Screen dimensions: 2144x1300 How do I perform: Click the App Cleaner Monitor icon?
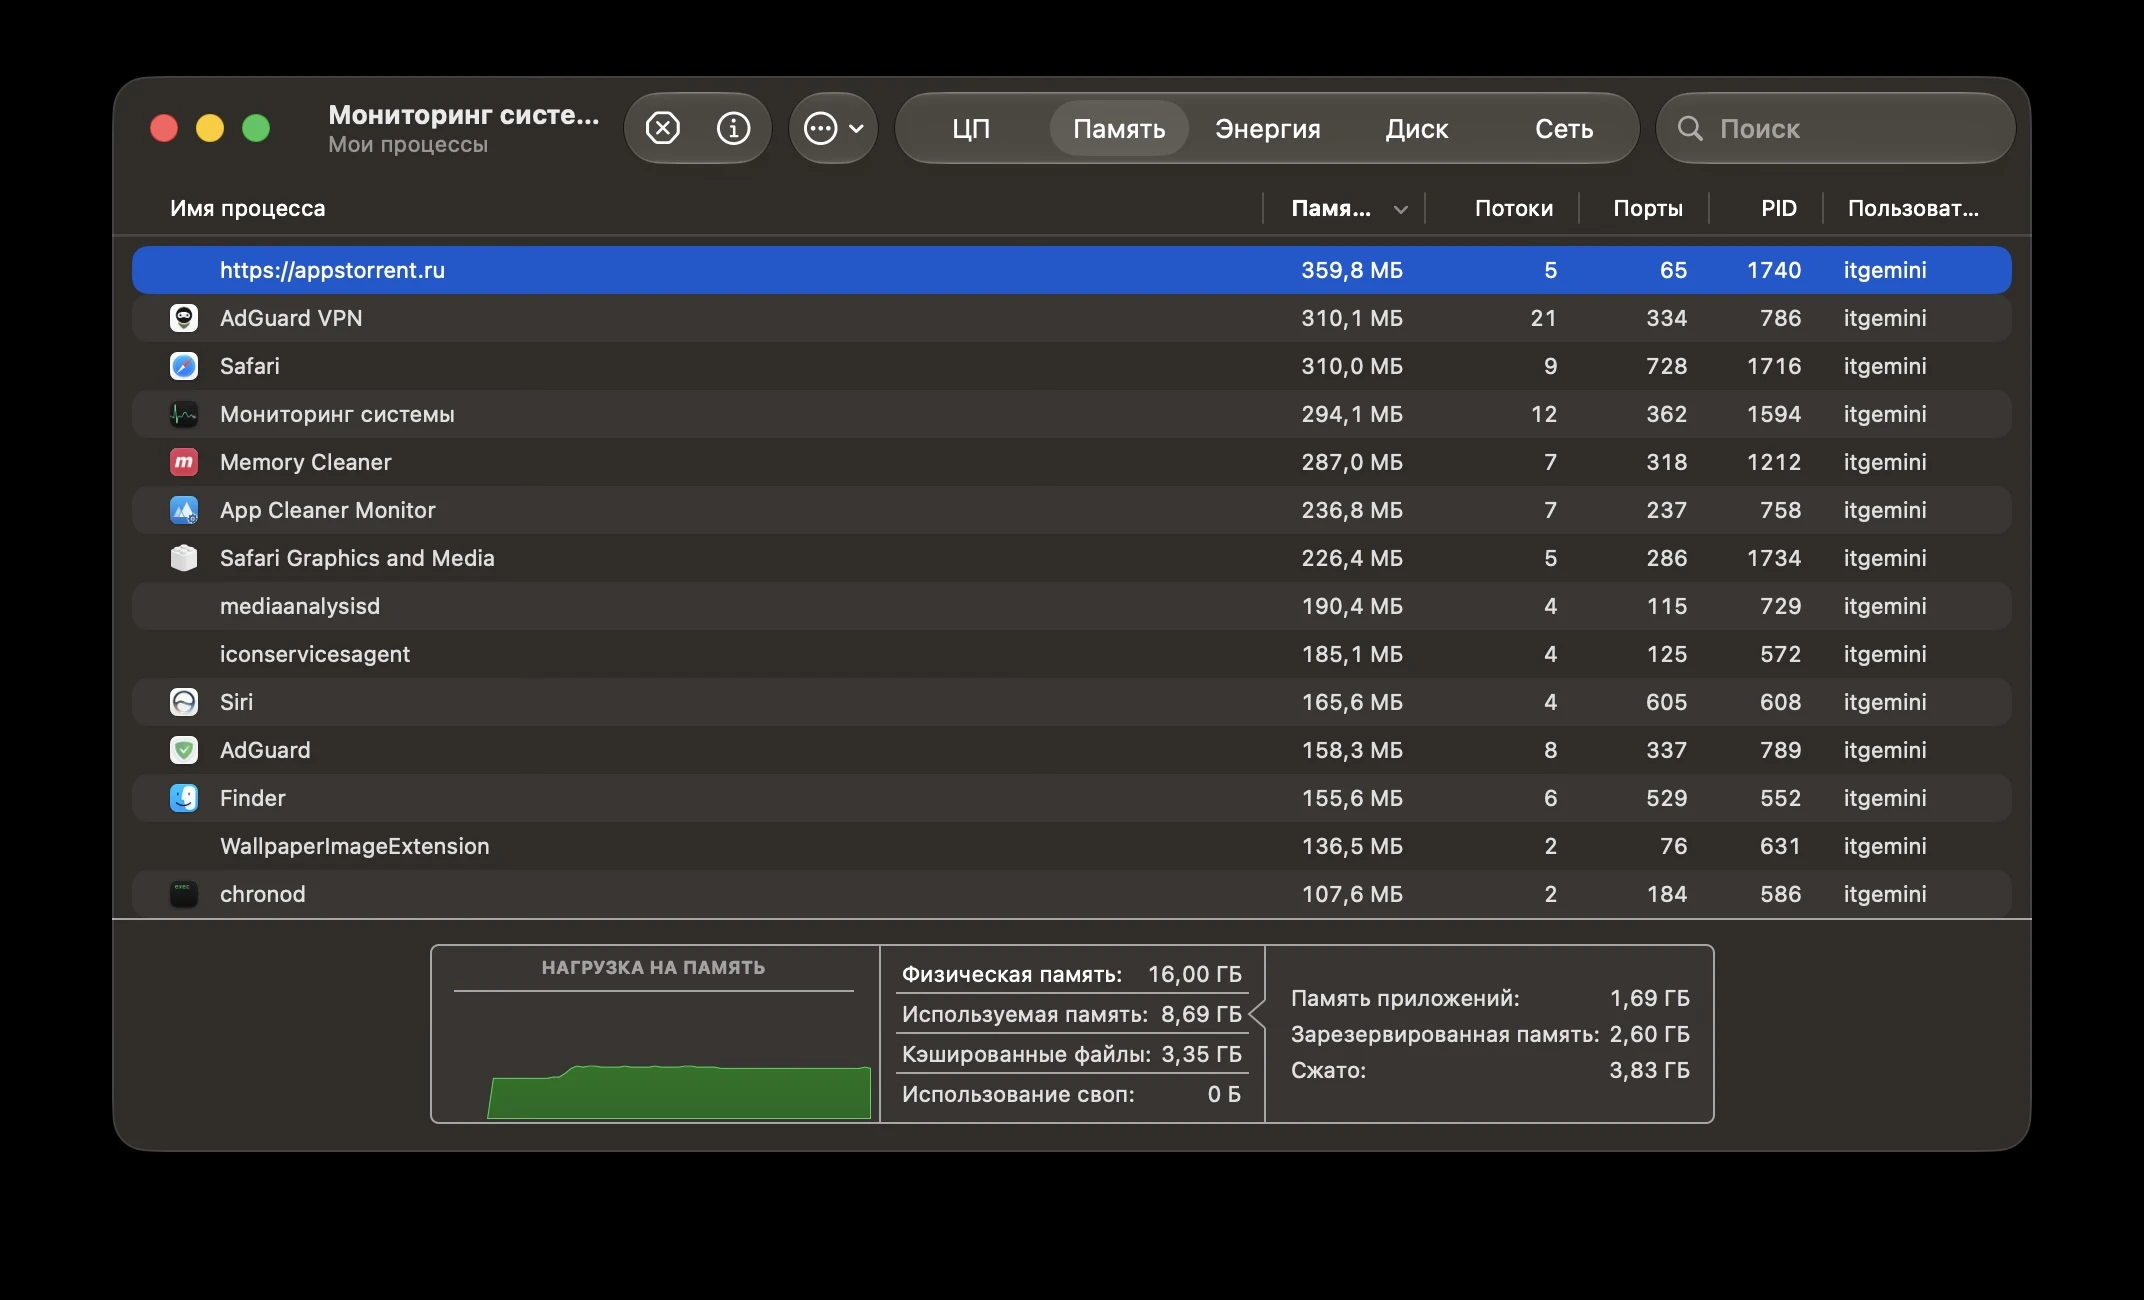184,510
